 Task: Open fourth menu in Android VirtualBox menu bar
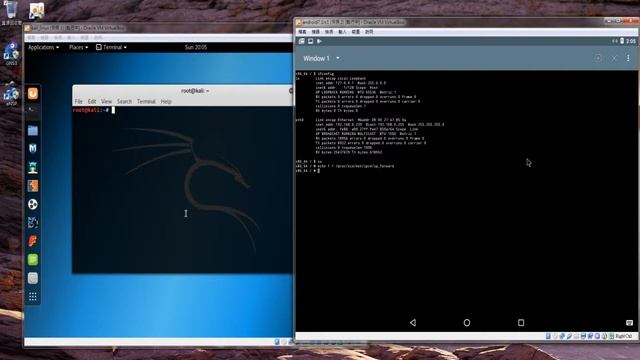342,31
